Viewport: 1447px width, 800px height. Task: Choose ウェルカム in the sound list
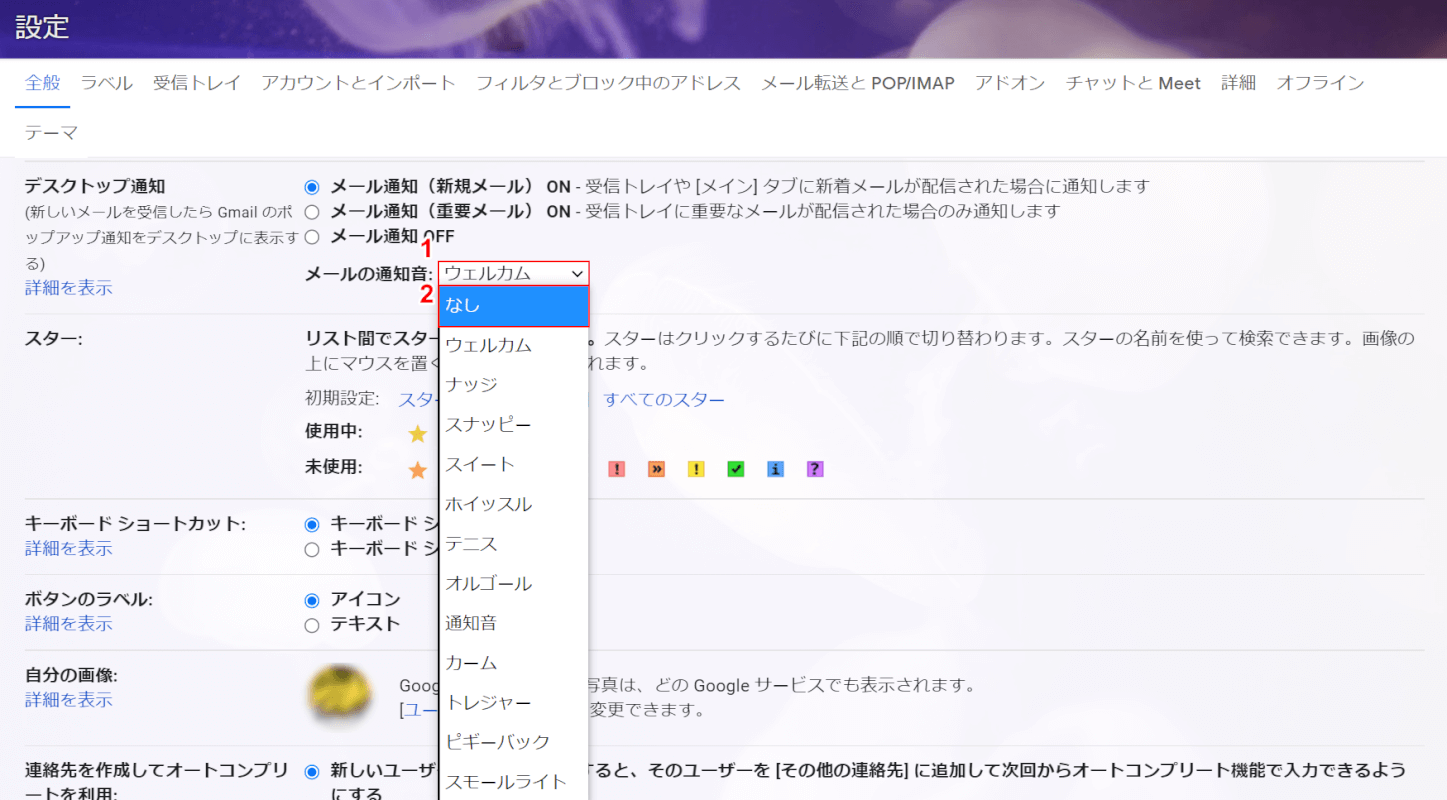pos(514,345)
